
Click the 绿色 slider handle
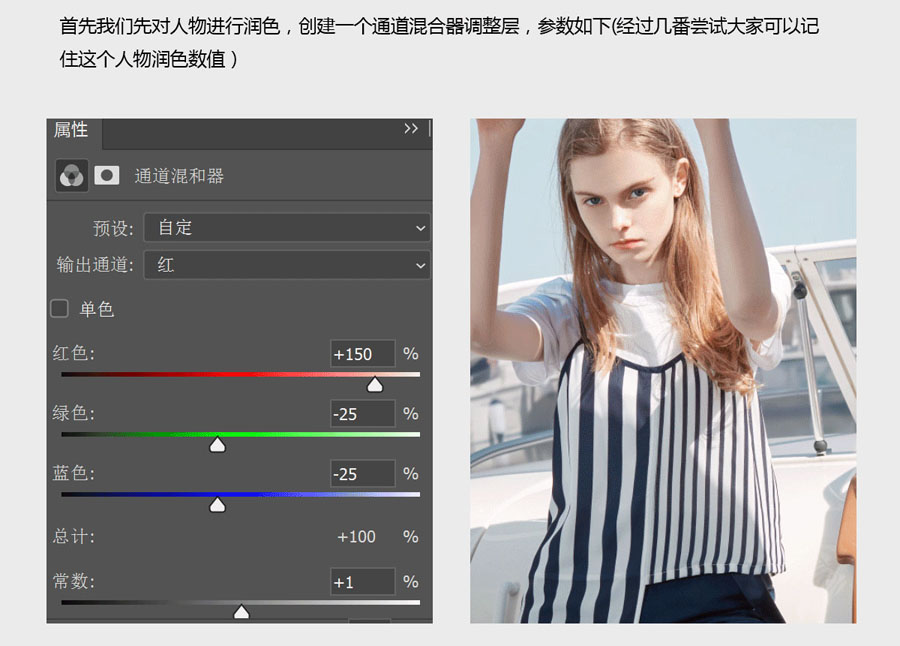pos(218,444)
